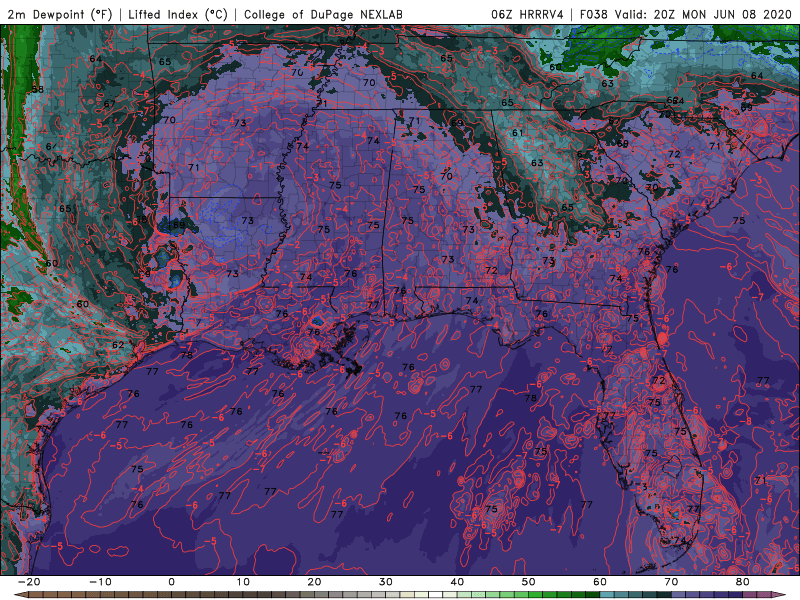The width and height of the screenshot is (800, 600).
Task: Select the 'F038' forecast hour text
Action: click(x=593, y=14)
